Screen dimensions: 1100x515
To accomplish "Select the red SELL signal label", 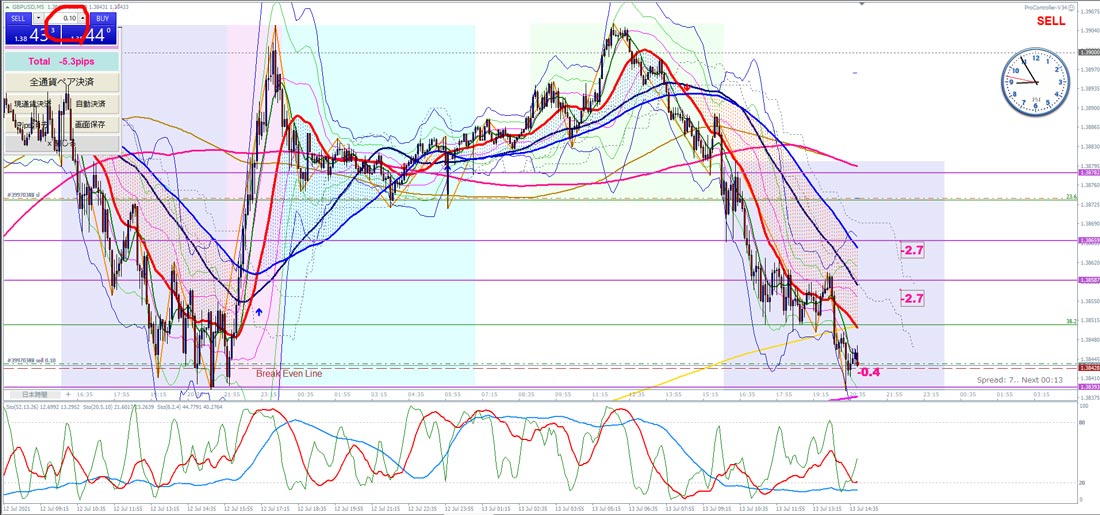I will tap(1051, 21).
